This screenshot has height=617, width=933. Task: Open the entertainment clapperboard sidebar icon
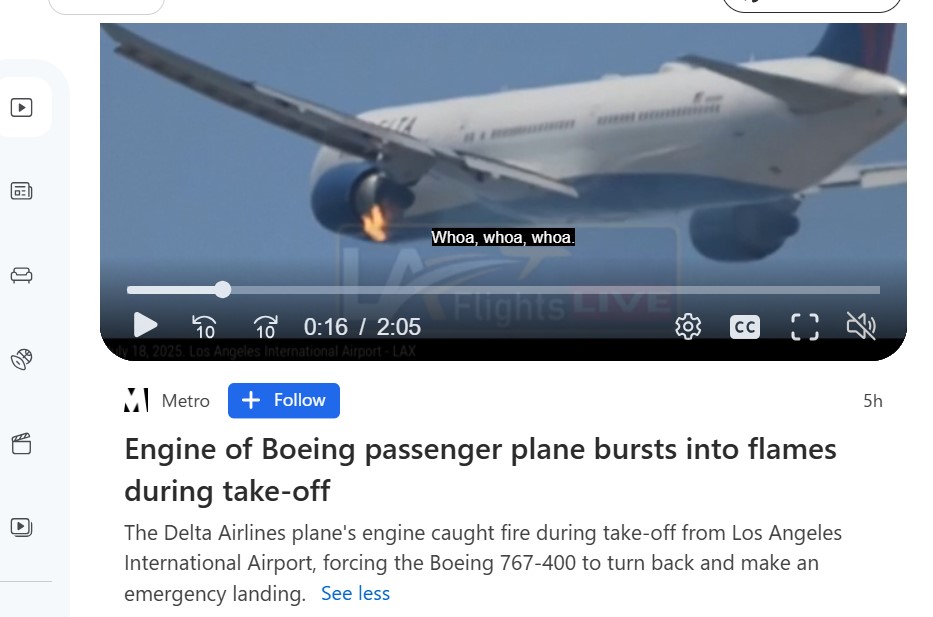click(x=21, y=443)
